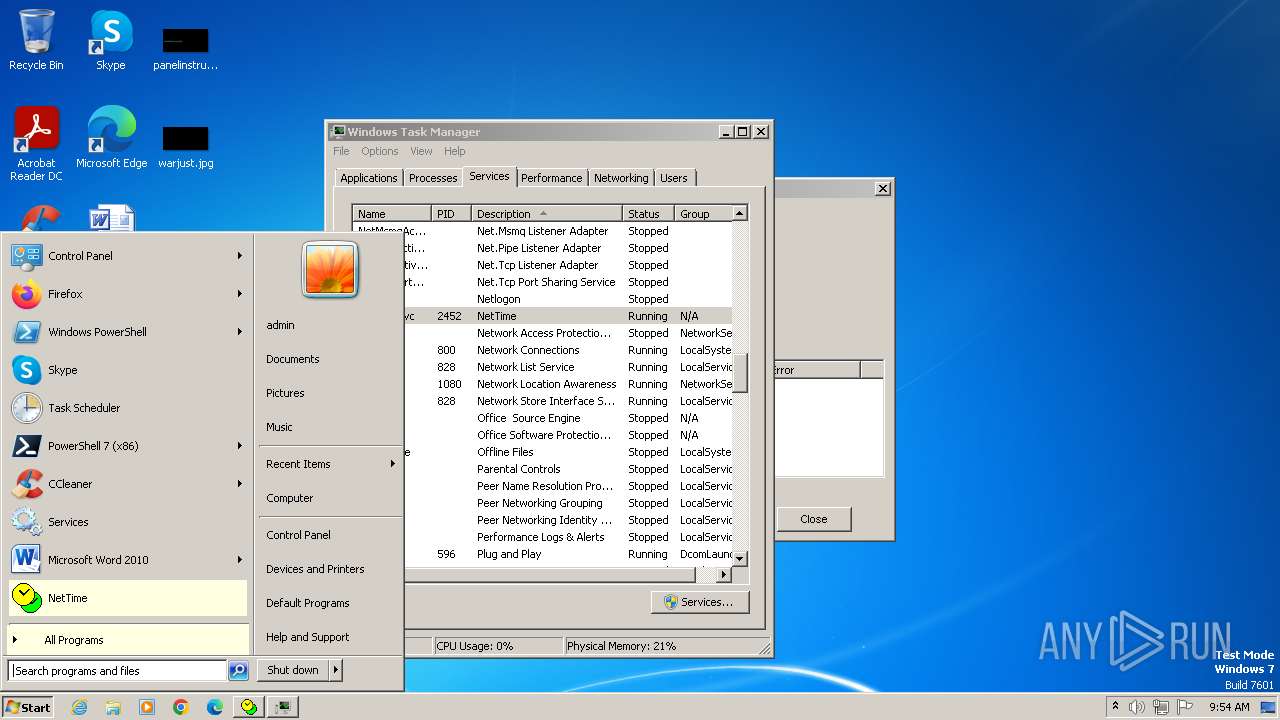This screenshot has height=720, width=1280.
Task: Open Services from the Start menu
Action: [127, 522]
